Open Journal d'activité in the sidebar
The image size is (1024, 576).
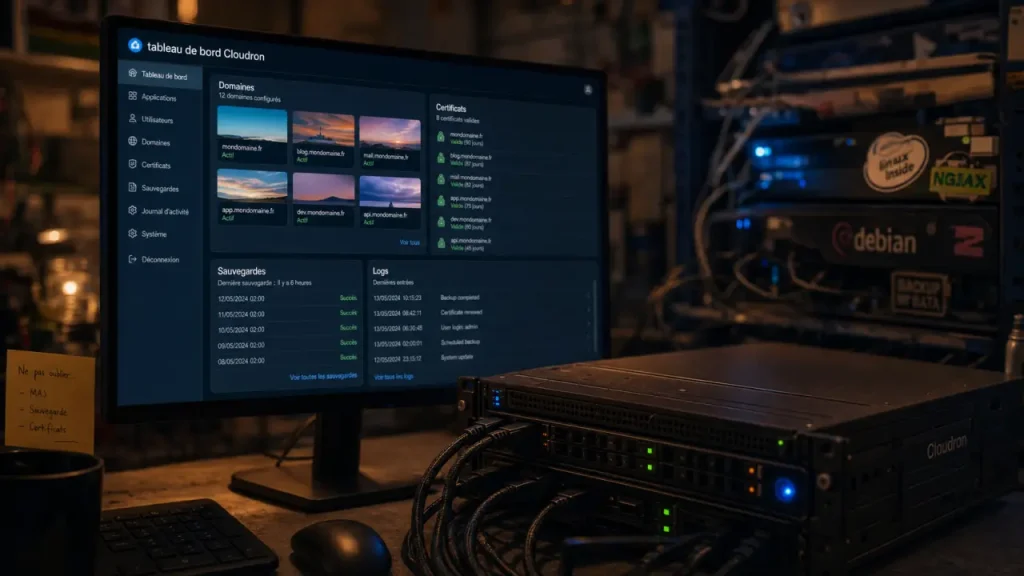click(x=159, y=211)
